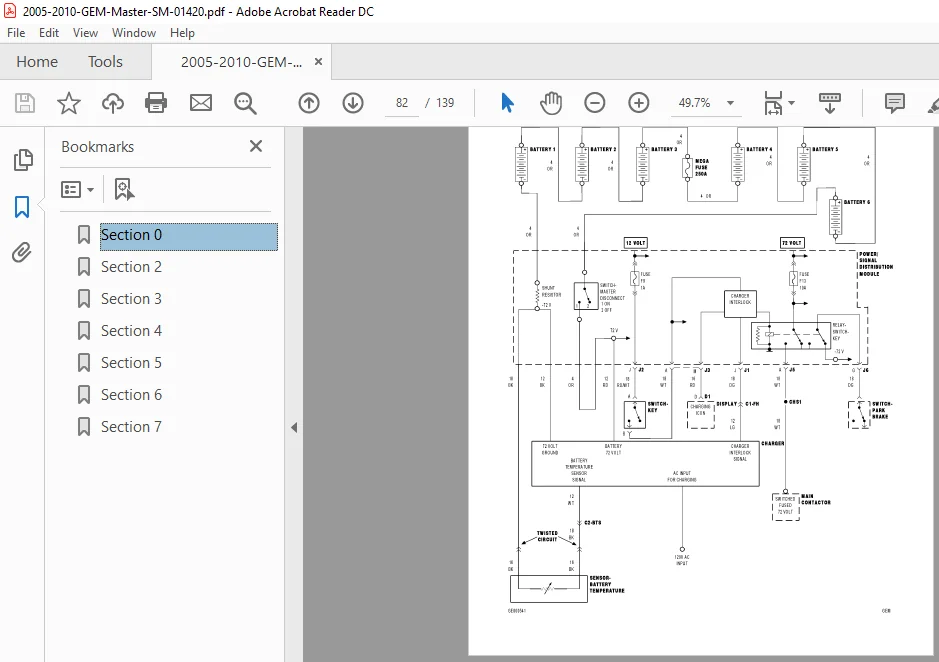Image resolution: width=939 pixels, height=662 pixels.
Task: Zoom in with plus button
Action: pyautogui.click(x=638, y=103)
